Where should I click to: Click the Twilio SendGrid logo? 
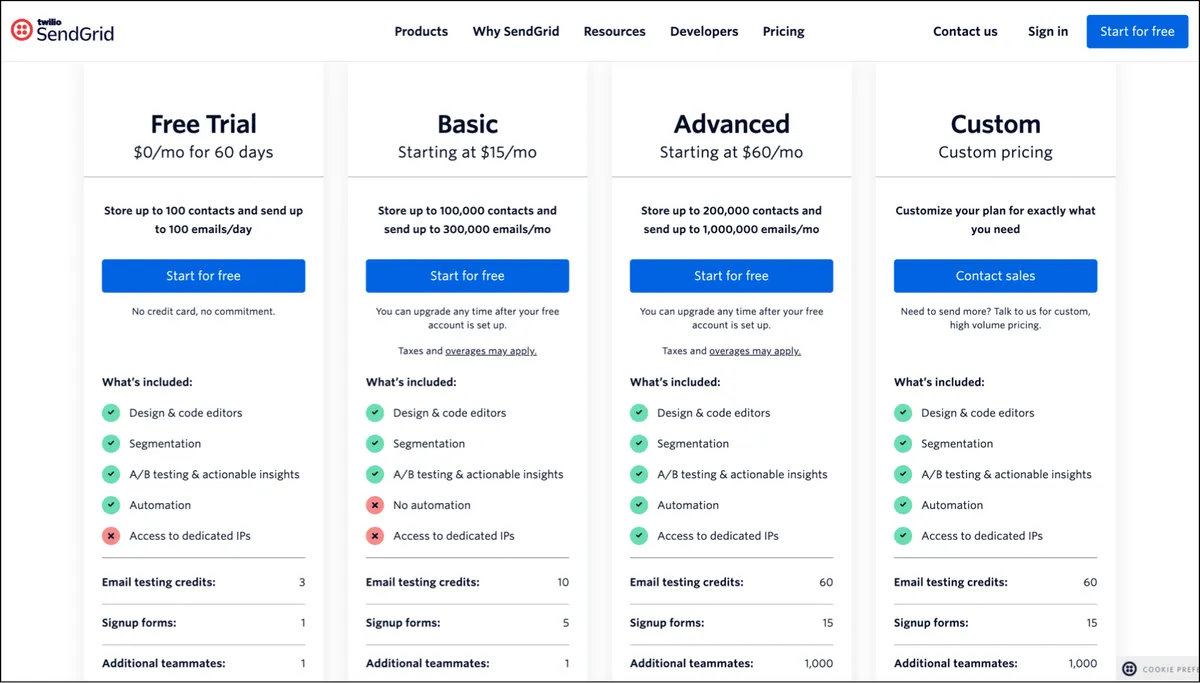(62, 31)
